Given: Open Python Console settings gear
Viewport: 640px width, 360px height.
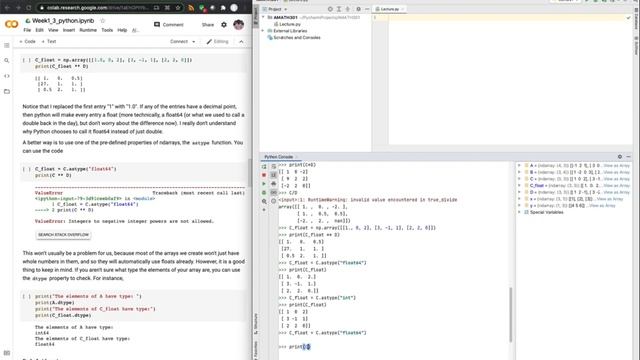Looking at the screenshot, I should (x=620, y=157).
